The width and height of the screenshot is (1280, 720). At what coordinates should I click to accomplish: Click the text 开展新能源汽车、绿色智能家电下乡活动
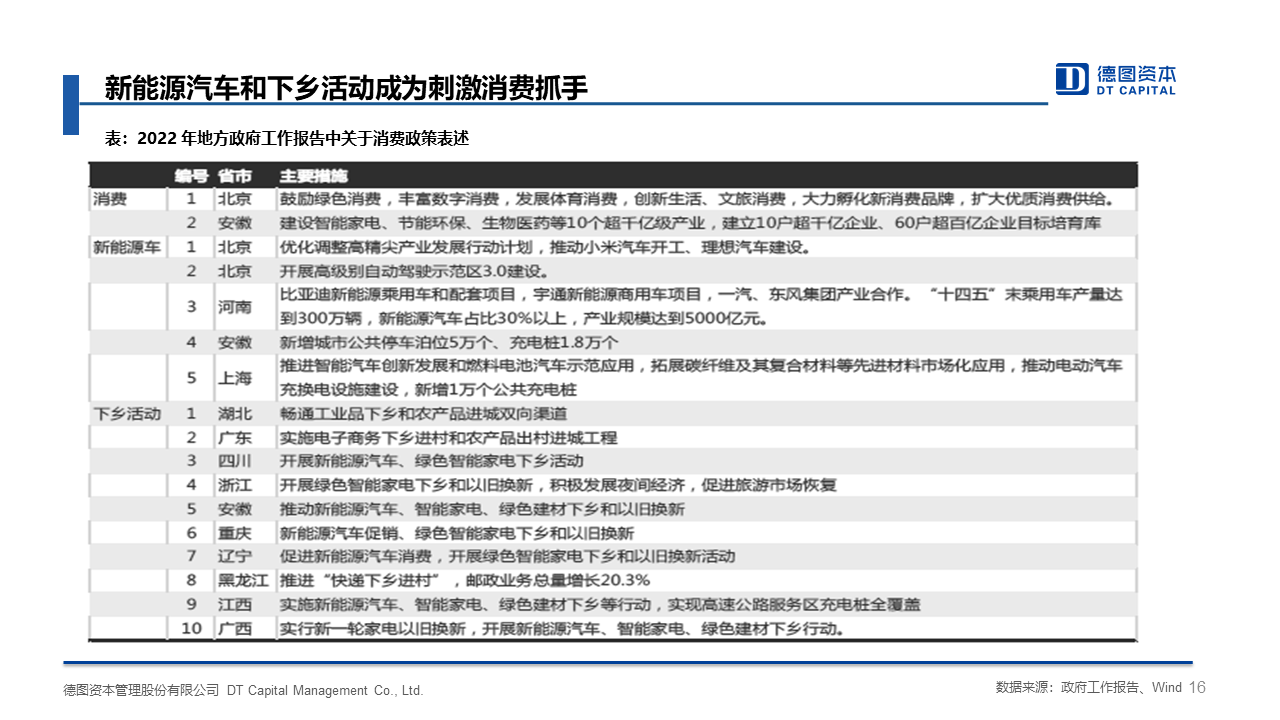tap(431, 461)
